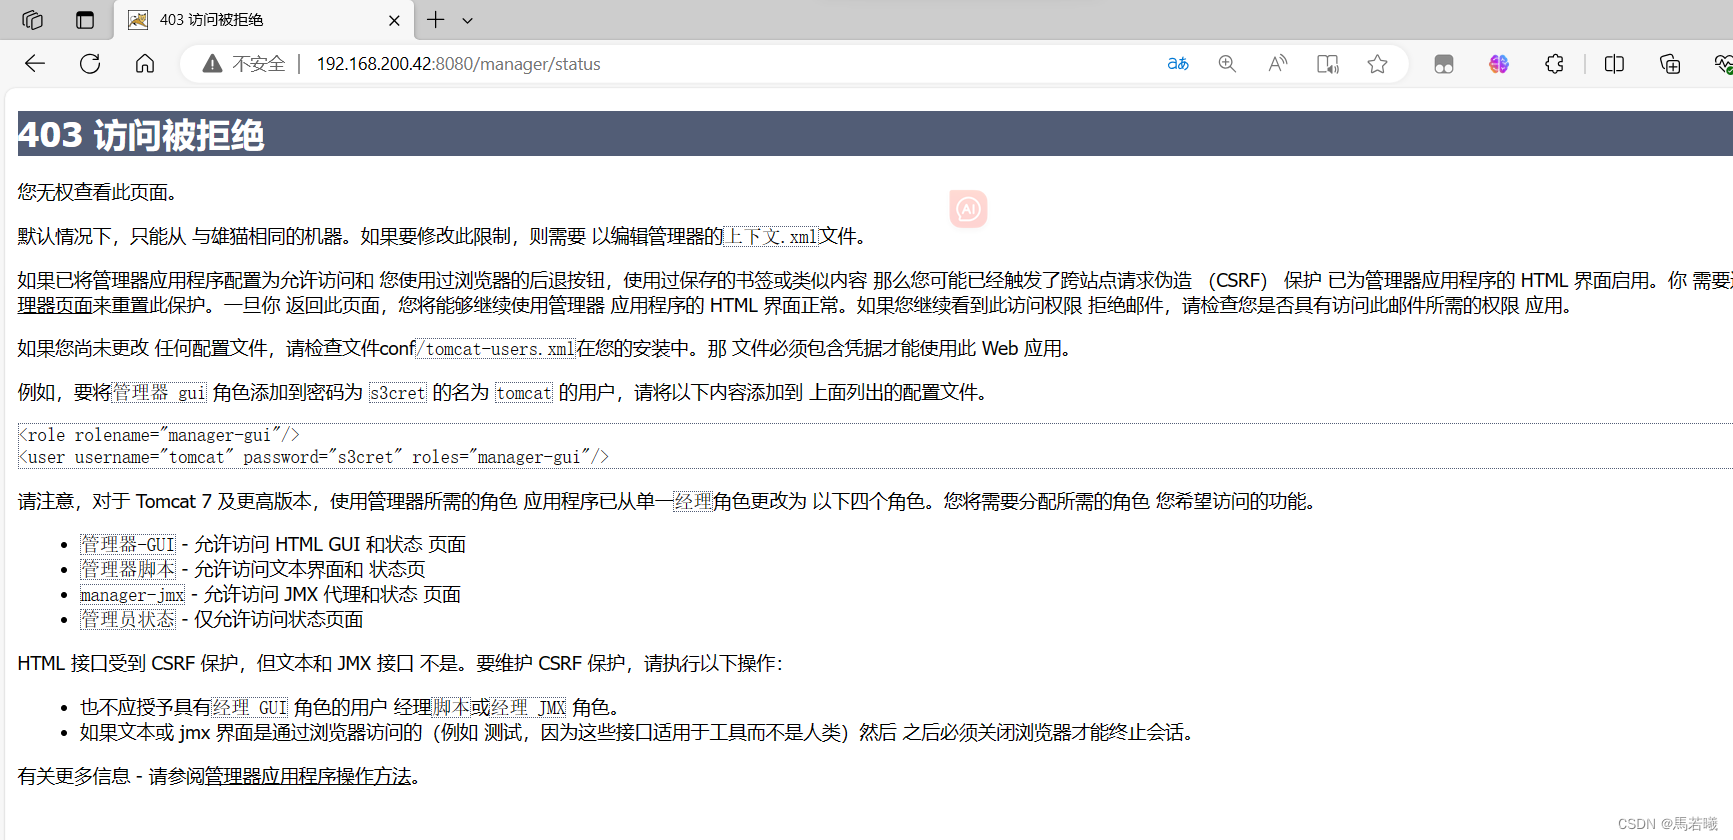
Task: Click the 您无权查看此页面 message text
Action: 97,193
